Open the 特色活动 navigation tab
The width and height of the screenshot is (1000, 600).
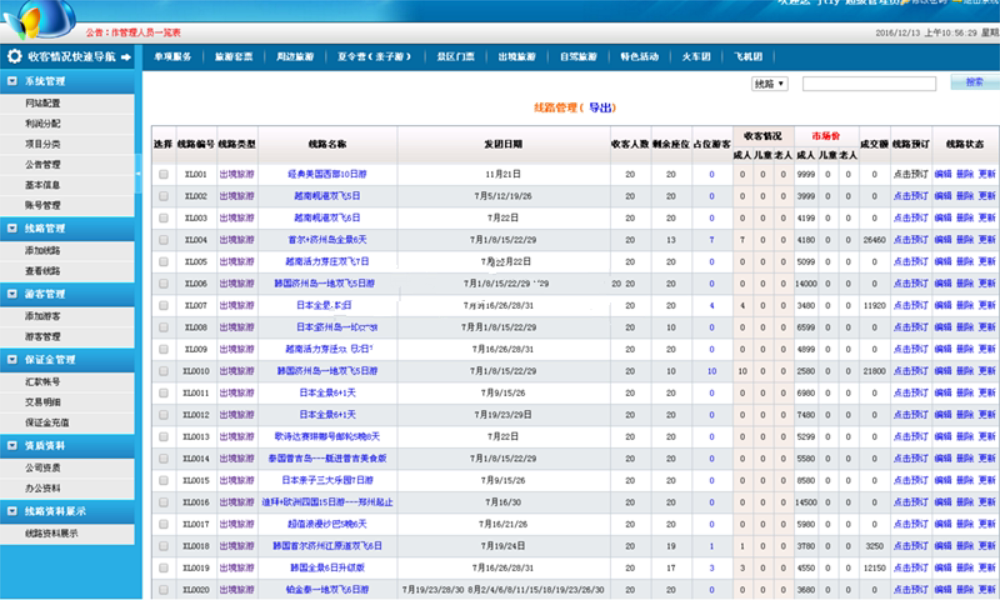pos(640,57)
